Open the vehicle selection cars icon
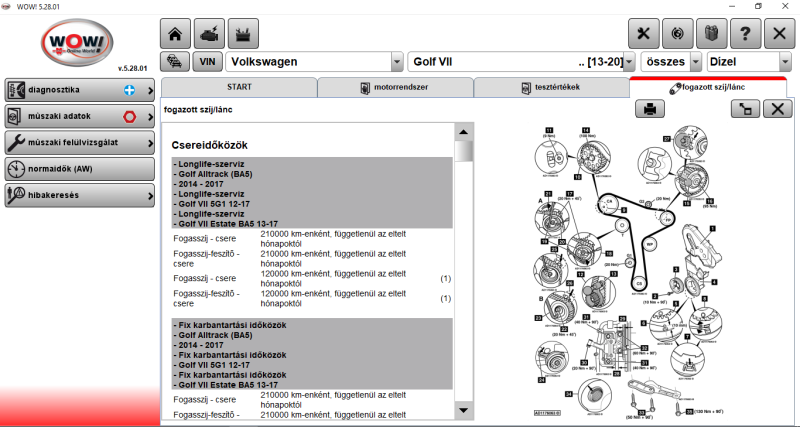Screen dimensions: 800x427 point(175,62)
